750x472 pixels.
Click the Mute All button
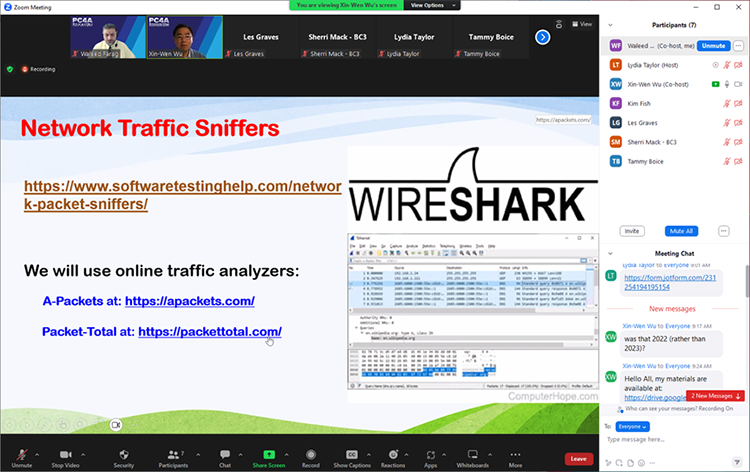click(x=681, y=231)
